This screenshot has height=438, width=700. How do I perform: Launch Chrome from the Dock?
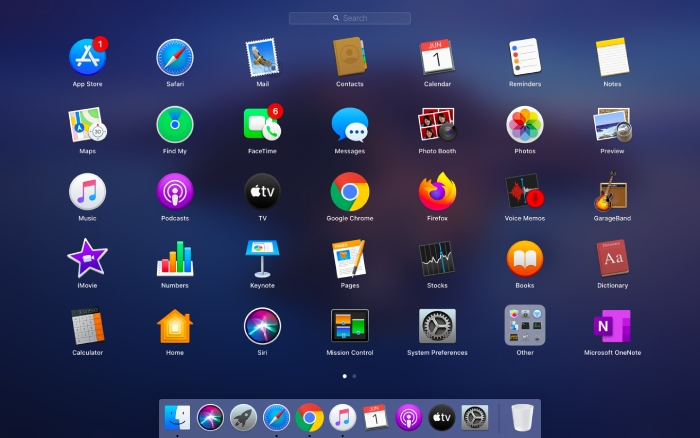309,418
